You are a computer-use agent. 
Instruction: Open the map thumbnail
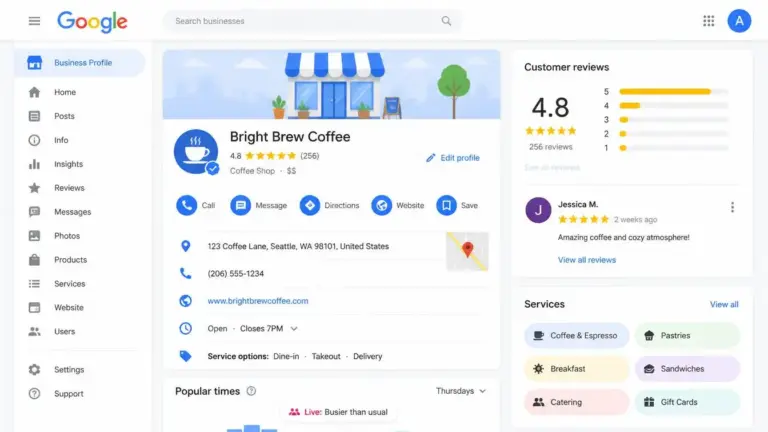467,251
